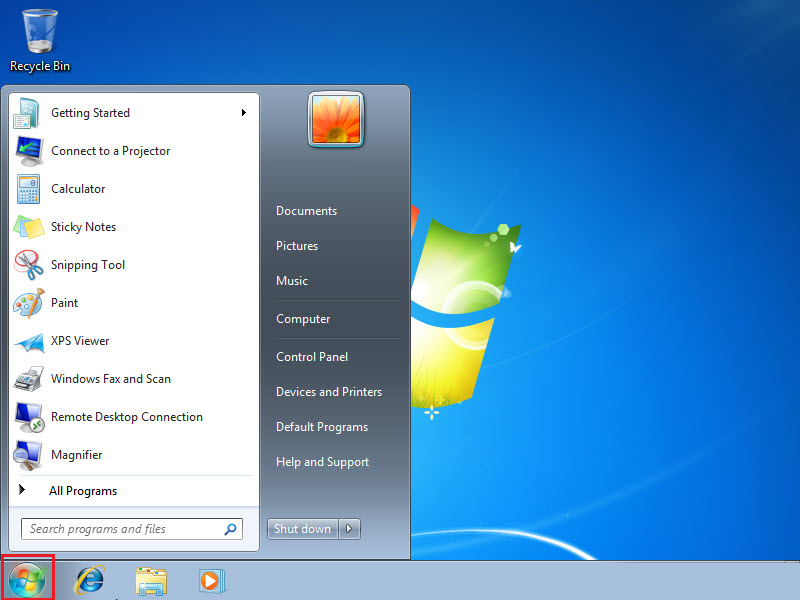The image size is (800, 600).
Task: Click the Shut down button
Action: 302,528
